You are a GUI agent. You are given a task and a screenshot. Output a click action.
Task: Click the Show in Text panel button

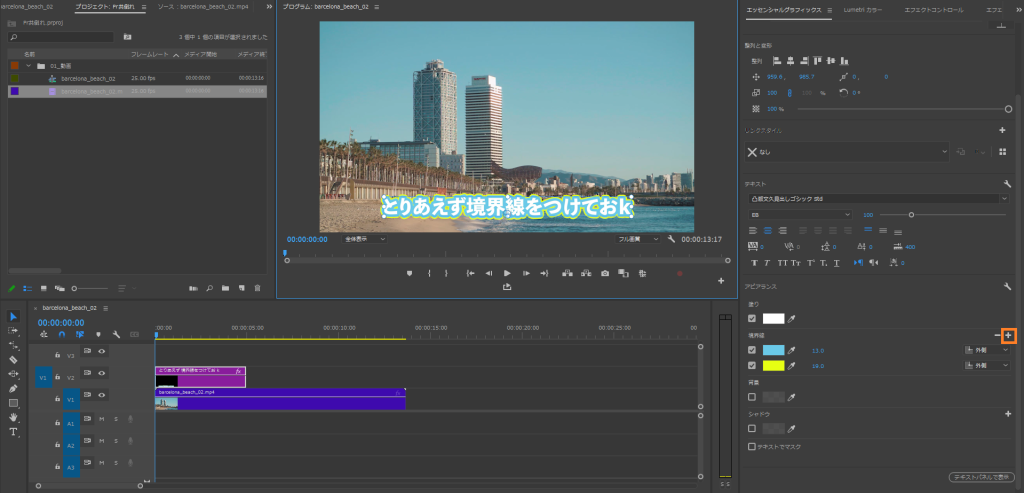pos(982,477)
